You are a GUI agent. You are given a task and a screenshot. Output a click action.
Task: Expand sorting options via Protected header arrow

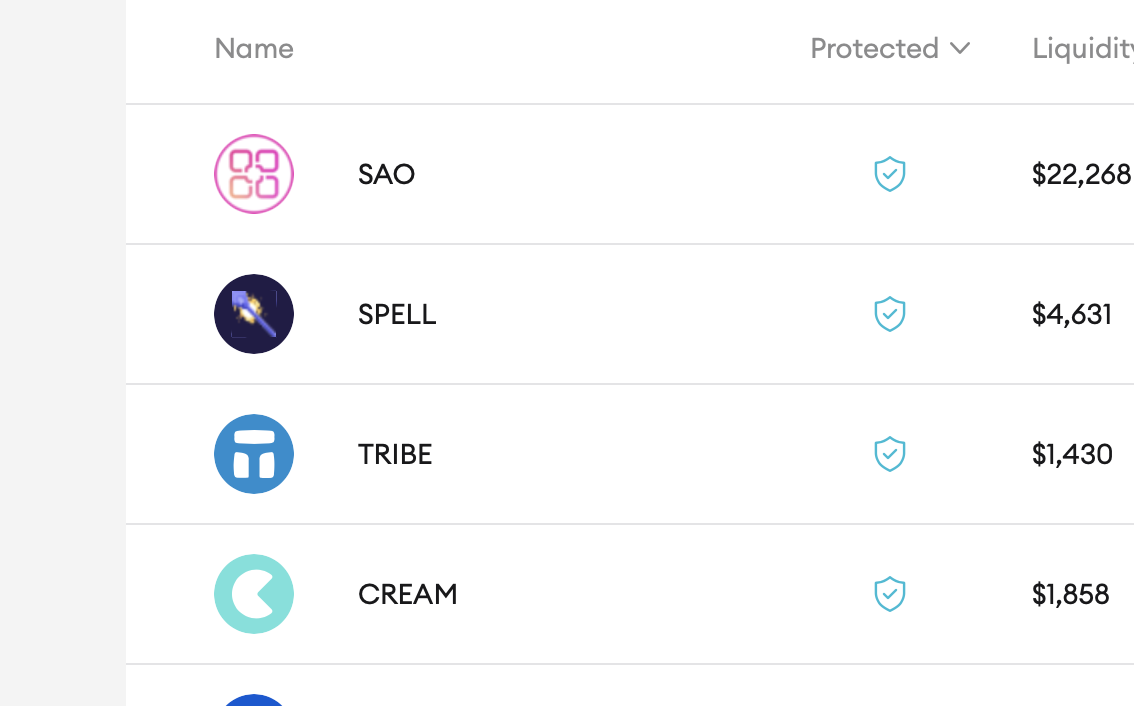click(961, 48)
